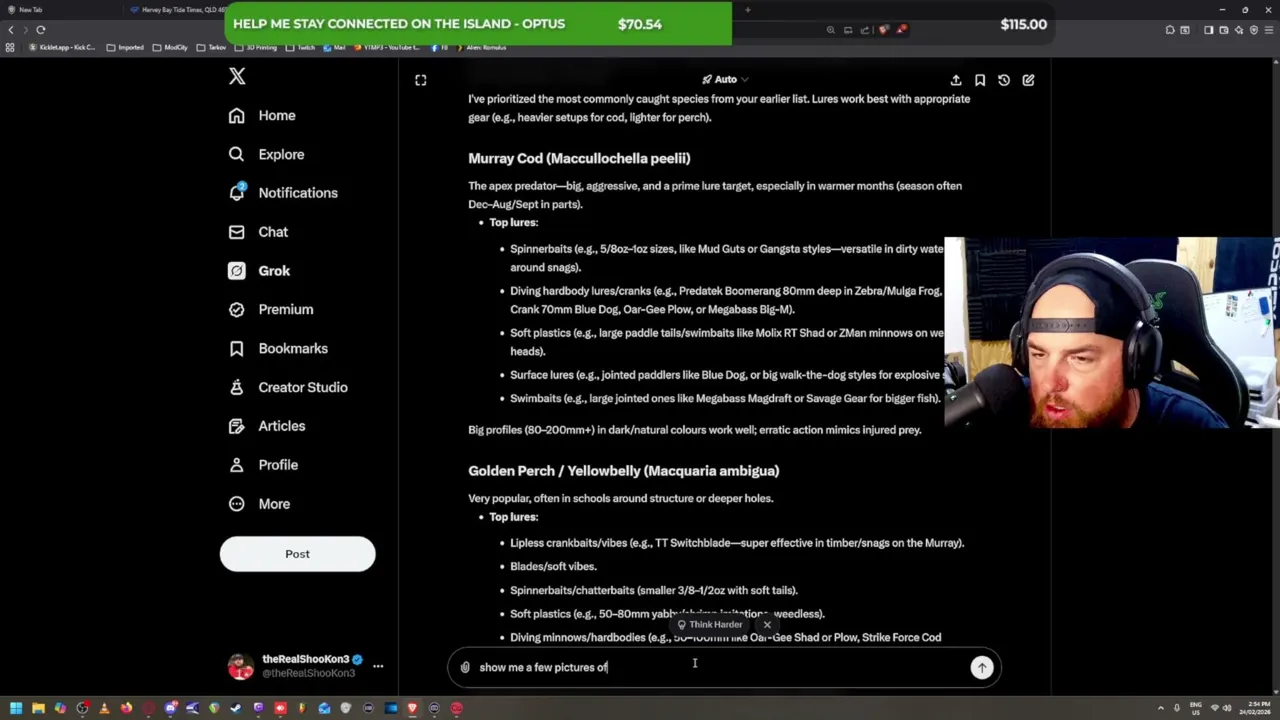Open the YTMP3 YouTube bookmark

click(x=388, y=48)
